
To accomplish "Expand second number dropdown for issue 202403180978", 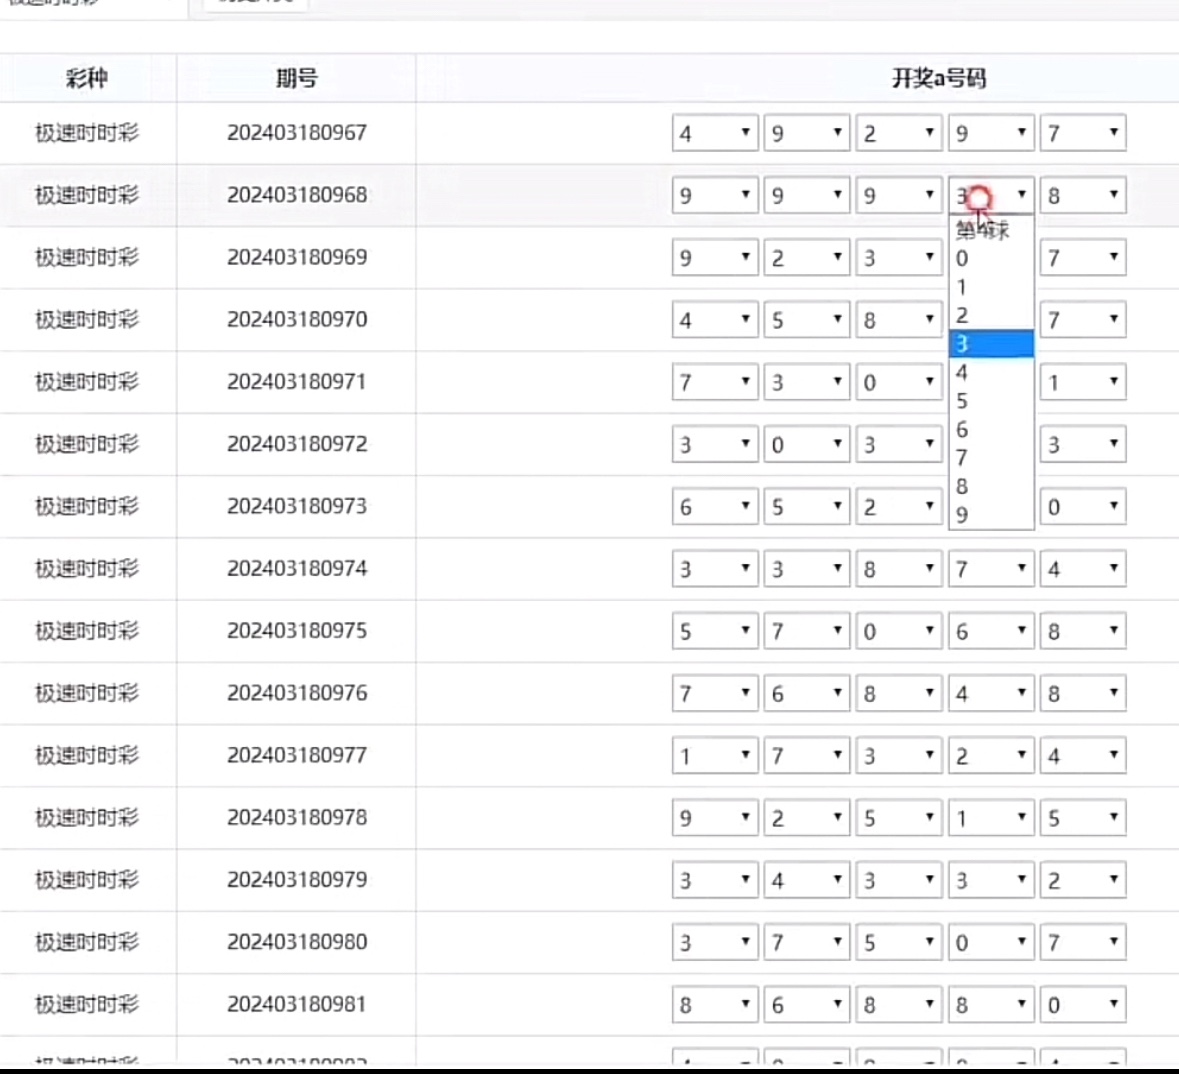I will [x=806, y=818].
